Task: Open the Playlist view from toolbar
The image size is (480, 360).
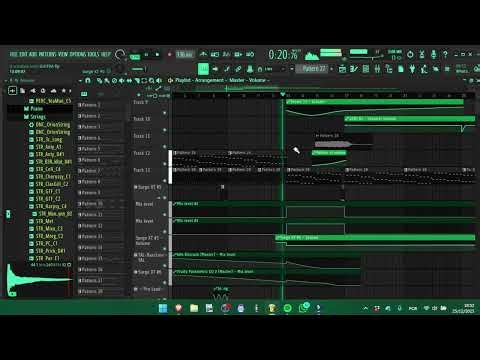Action: pyautogui.click(x=342, y=69)
